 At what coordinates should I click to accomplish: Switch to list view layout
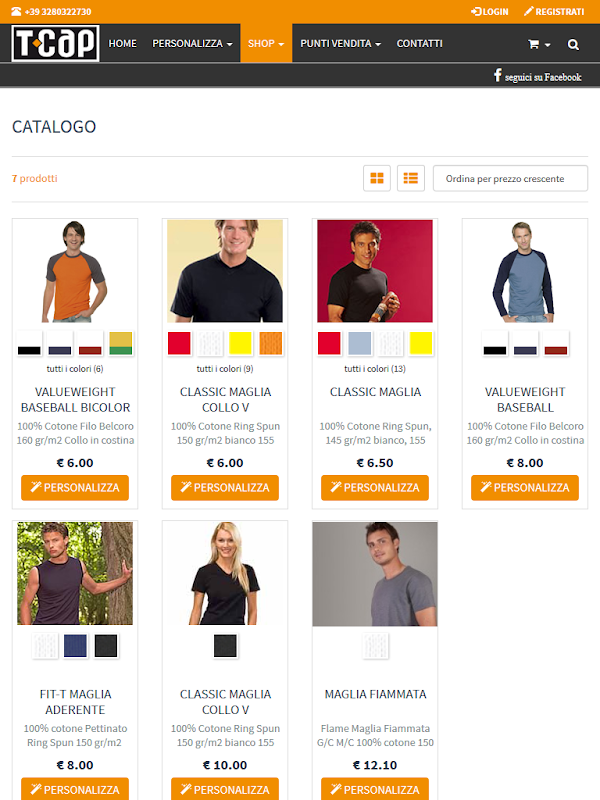pos(411,178)
